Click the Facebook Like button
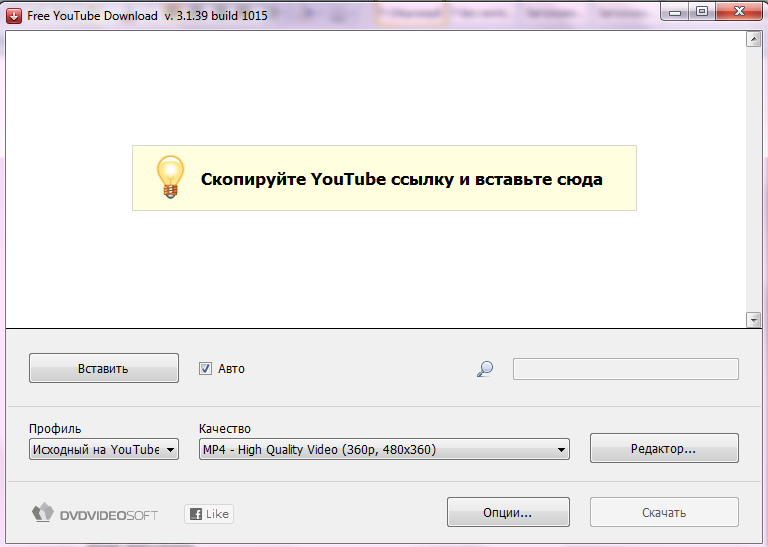 [209, 514]
